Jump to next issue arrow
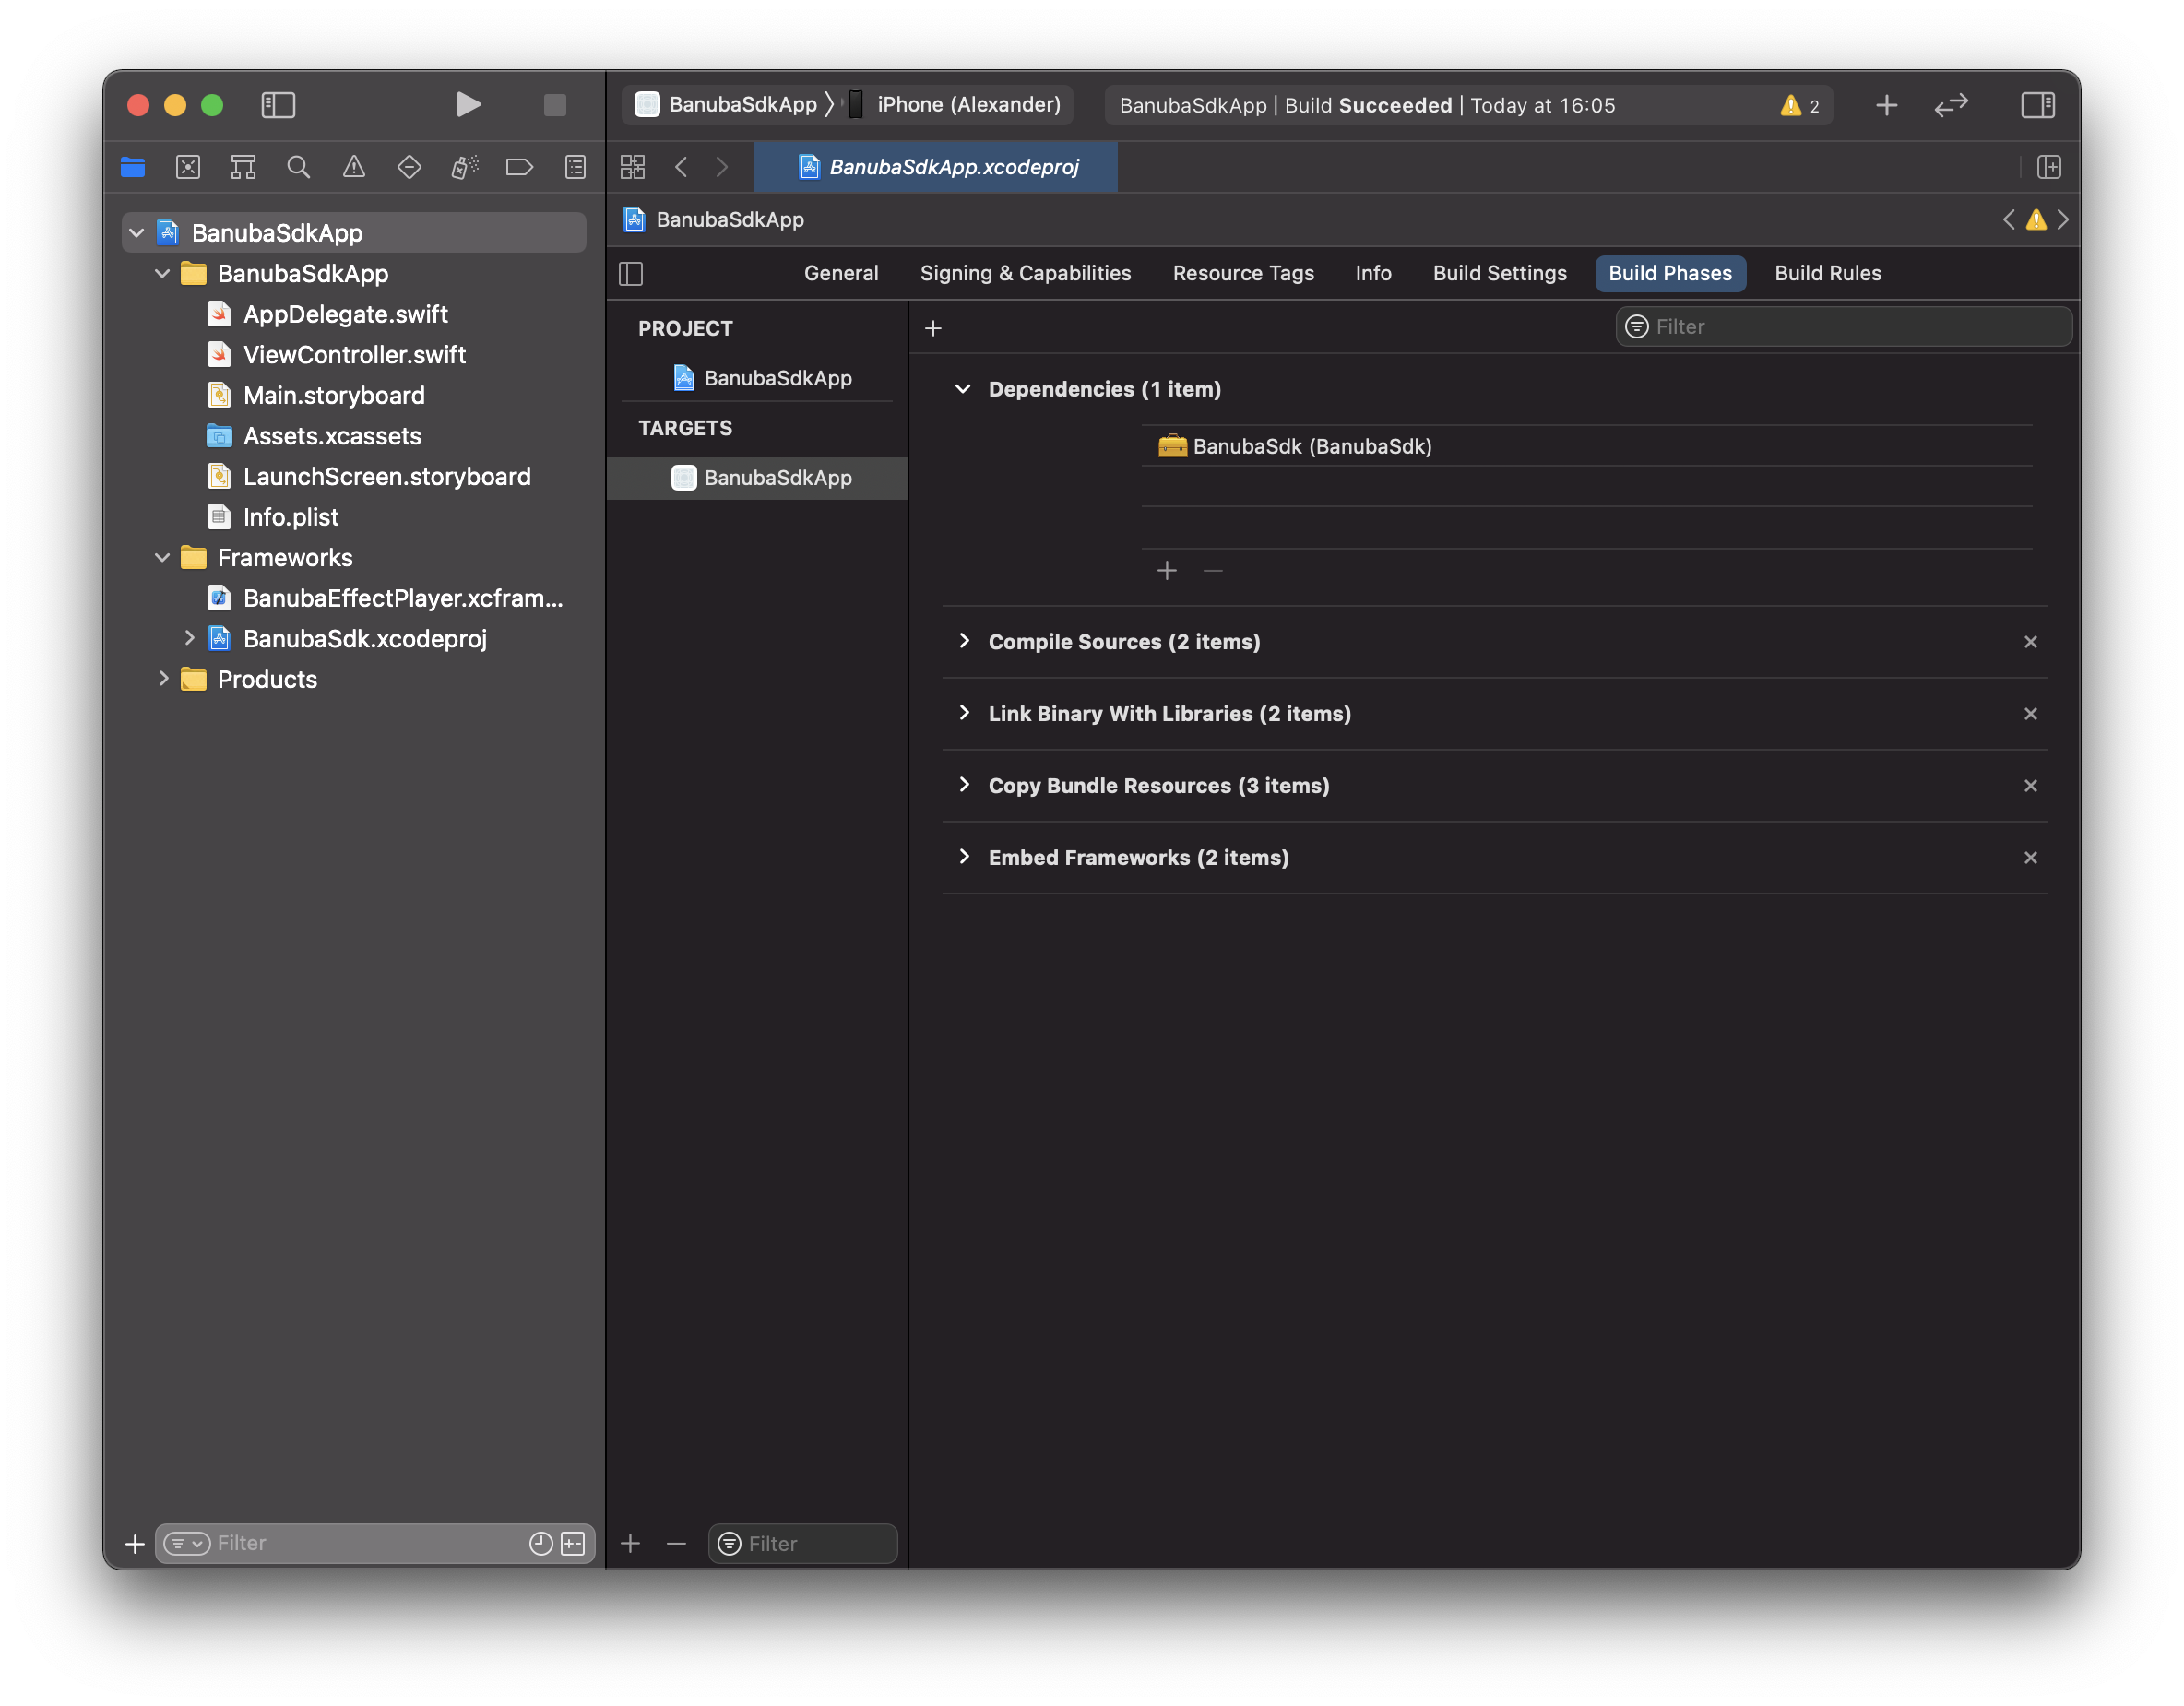The height and width of the screenshot is (1706, 2184). (2063, 219)
